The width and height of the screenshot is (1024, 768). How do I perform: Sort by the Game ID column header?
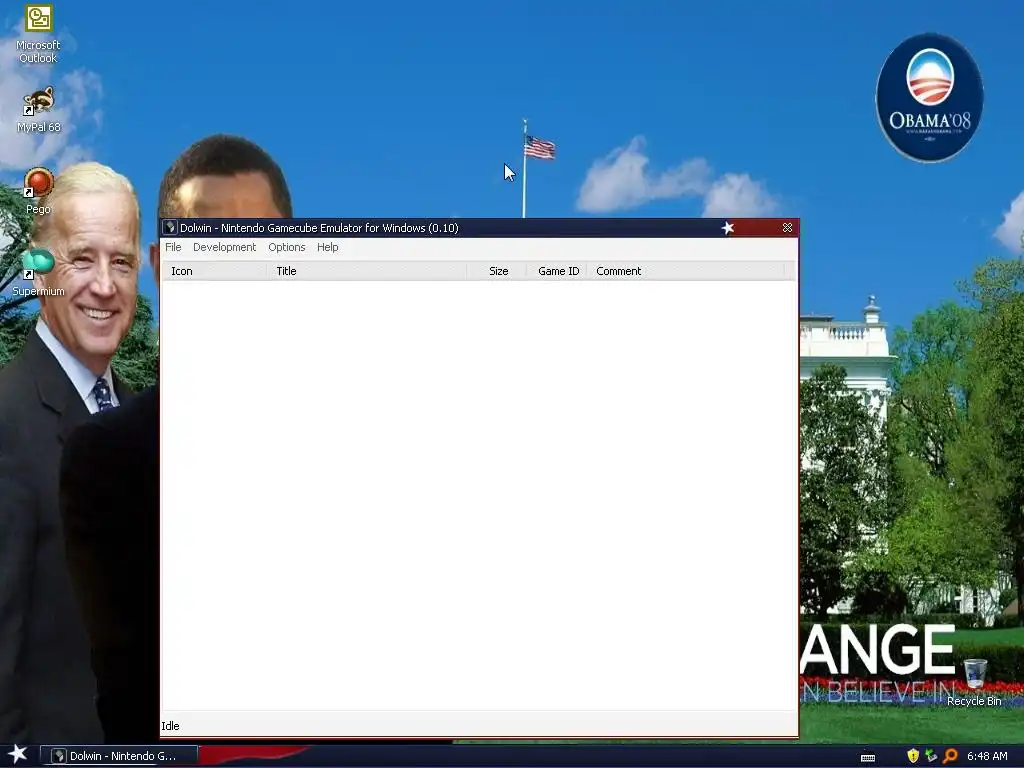(557, 271)
